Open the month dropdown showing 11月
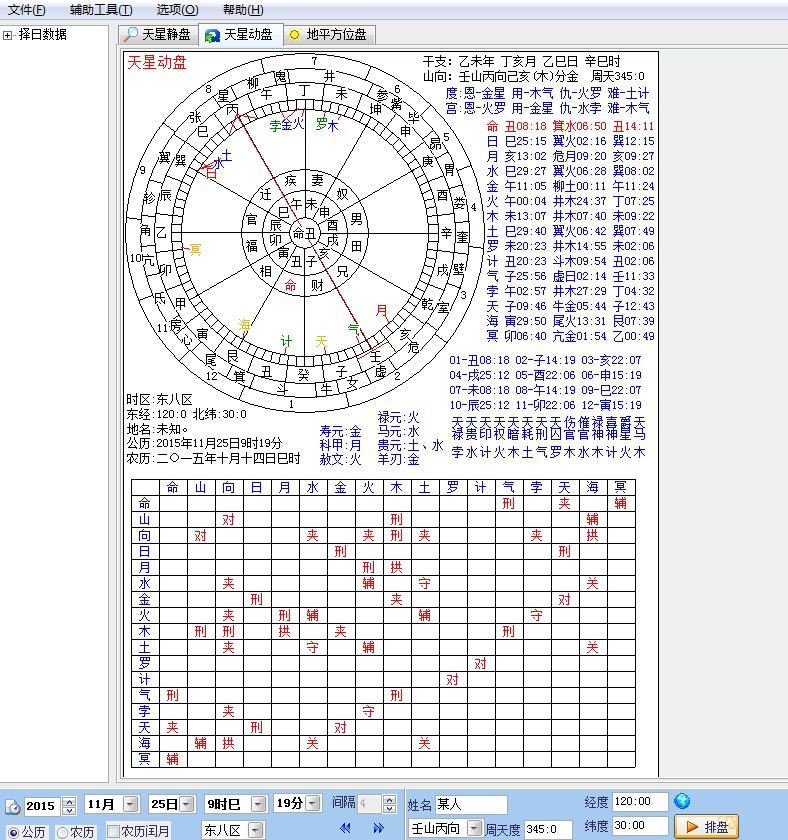The width and height of the screenshot is (788, 840). pos(130,804)
